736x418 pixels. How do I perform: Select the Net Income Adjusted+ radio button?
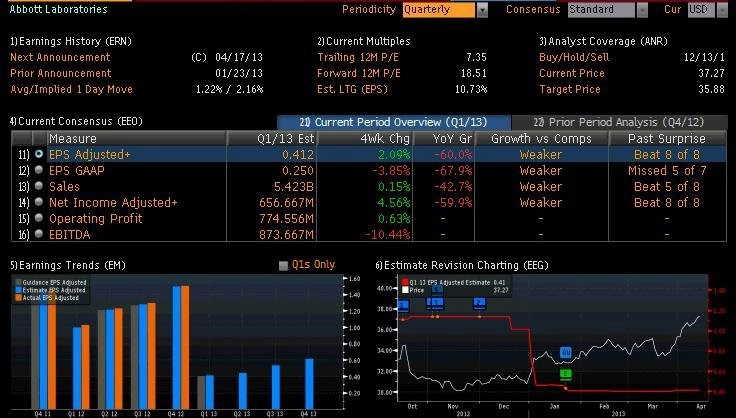[x=39, y=202]
